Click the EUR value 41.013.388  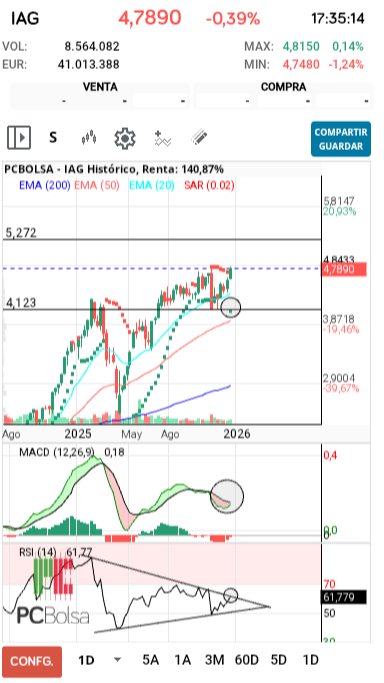(88, 65)
